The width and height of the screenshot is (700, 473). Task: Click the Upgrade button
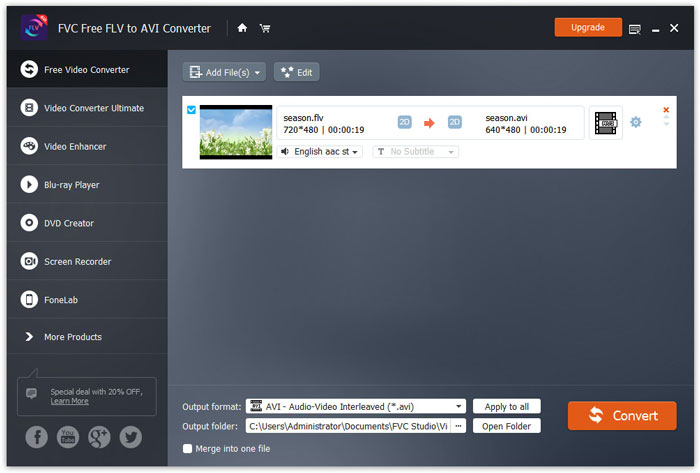[x=588, y=27]
